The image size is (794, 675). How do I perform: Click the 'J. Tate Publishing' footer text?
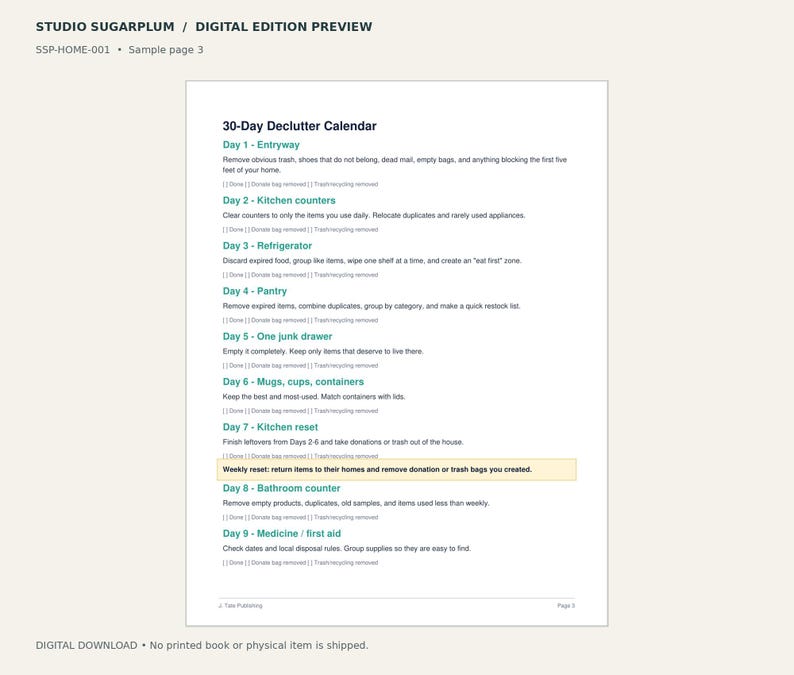(241, 606)
